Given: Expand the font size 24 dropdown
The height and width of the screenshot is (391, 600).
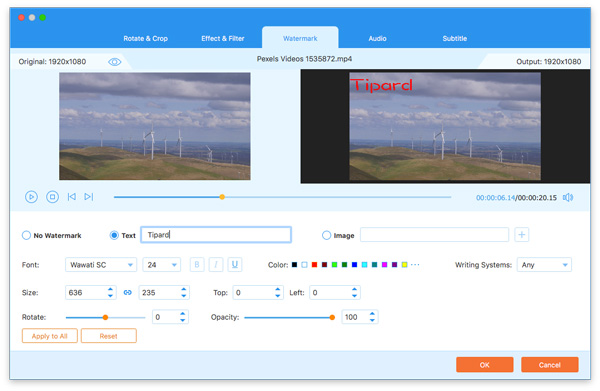Looking at the screenshot, I should click(161, 265).
